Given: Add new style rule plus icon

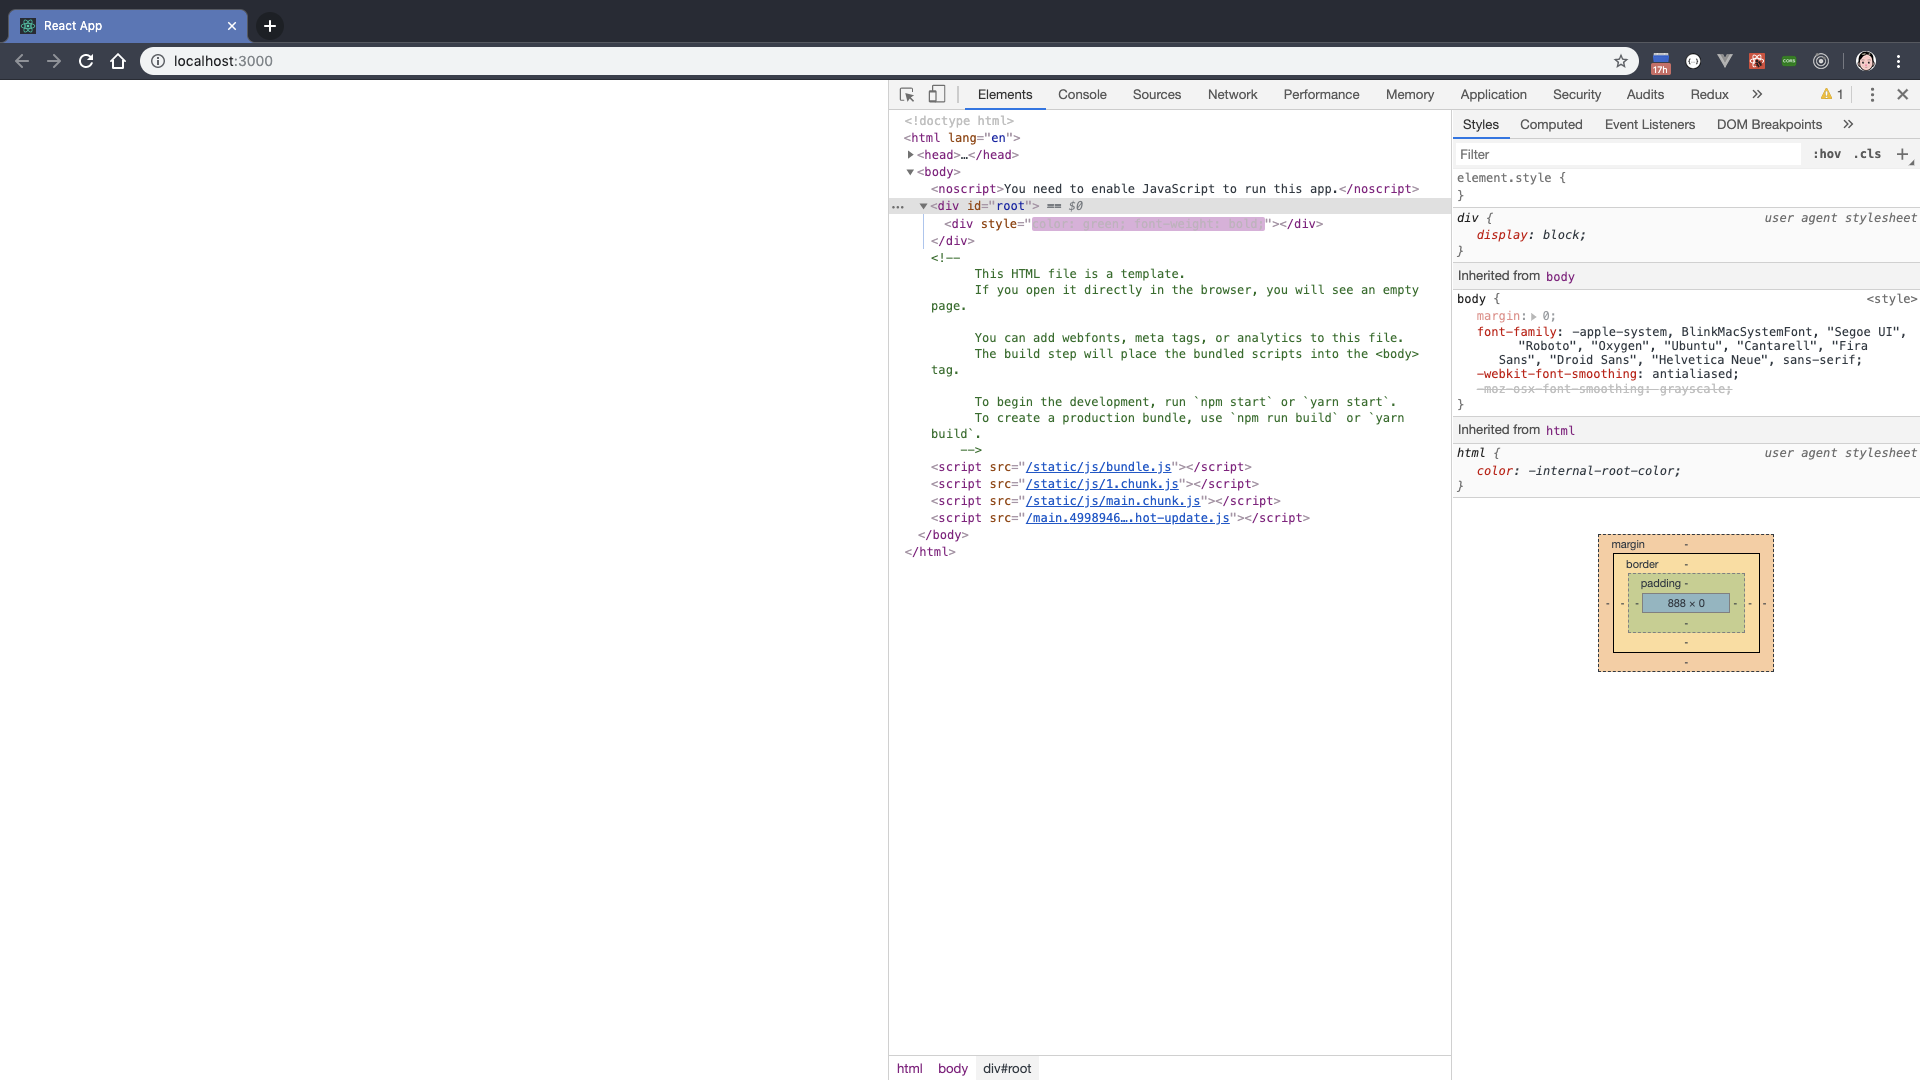Looking at the screenshot, I should pyautogui.click(x=1902, y=154).
